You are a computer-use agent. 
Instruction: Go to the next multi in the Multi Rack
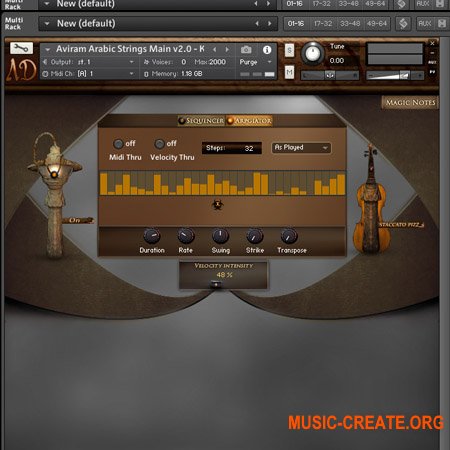click(269, 24)
